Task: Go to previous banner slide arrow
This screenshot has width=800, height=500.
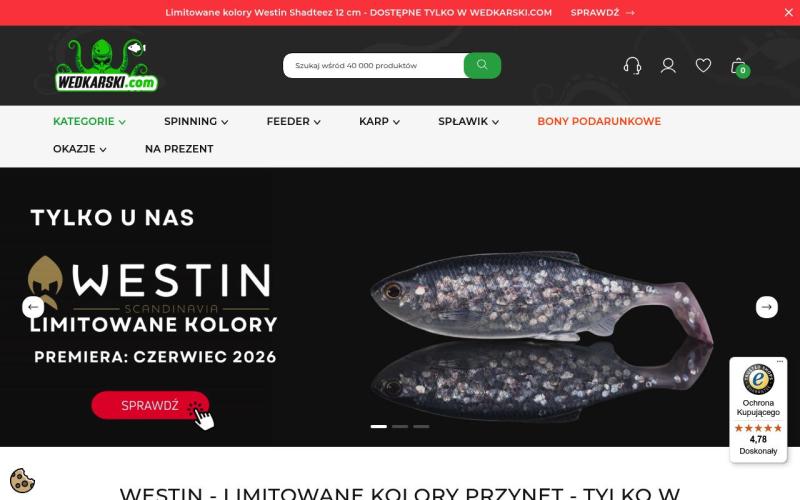Action: coord(33,307)
